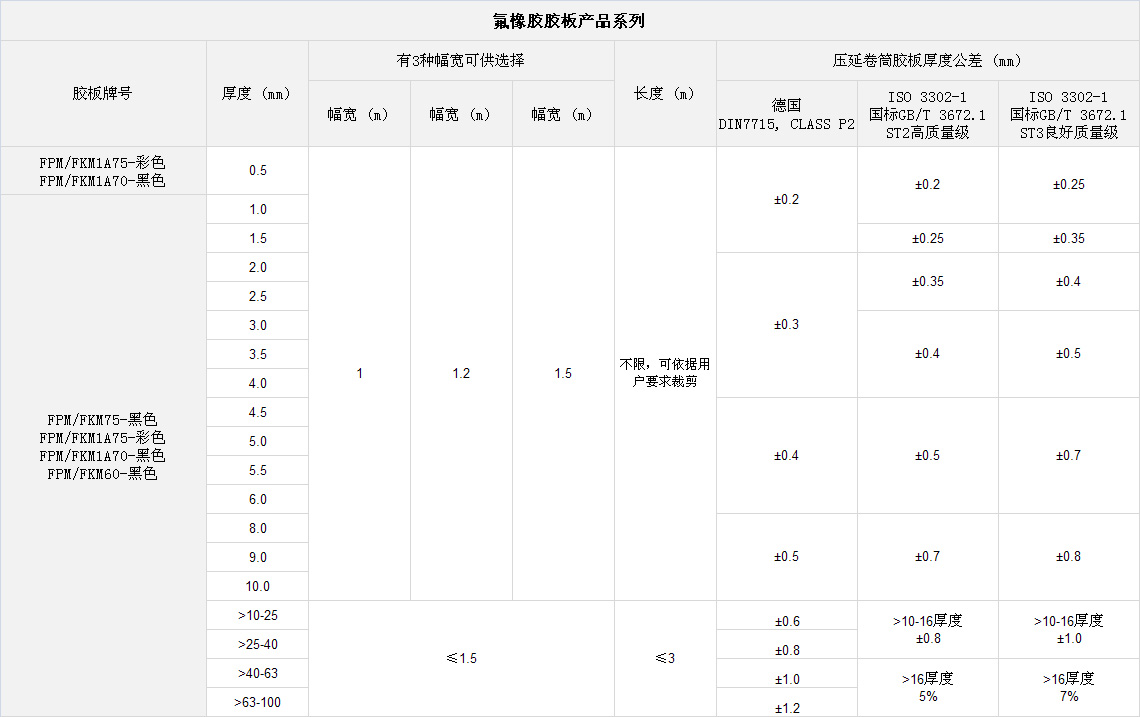
Task: Select the ±1.2 tolerance cell
Action: (786, 708)
